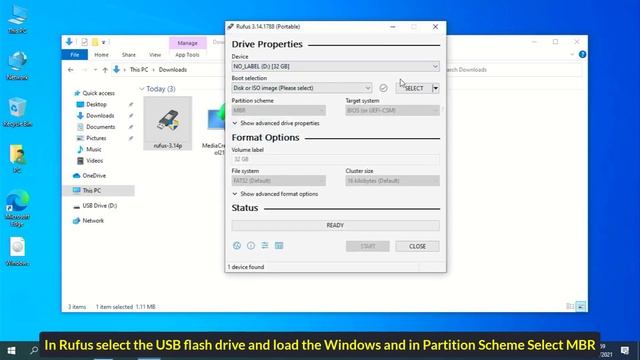Open the File tab in Explorer

pyautogui.click(x=75, y=55)
